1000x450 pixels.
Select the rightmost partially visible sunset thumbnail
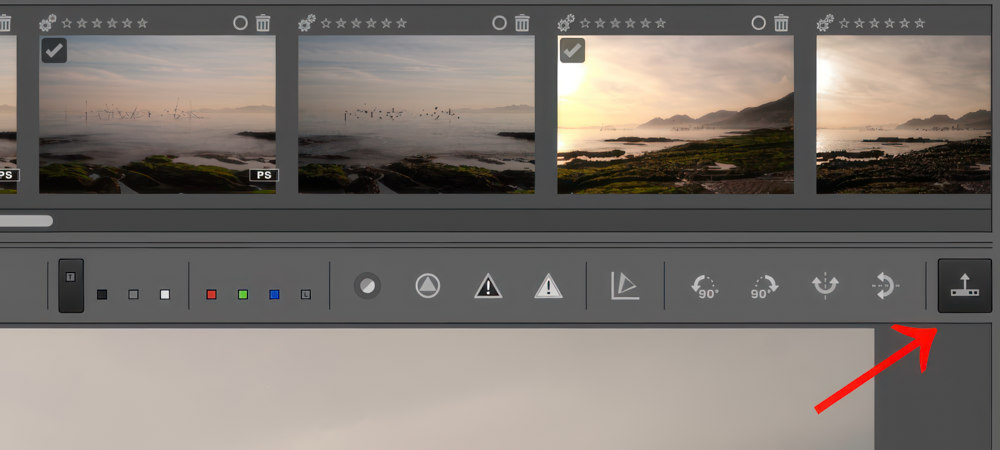[x=904, y=114]
